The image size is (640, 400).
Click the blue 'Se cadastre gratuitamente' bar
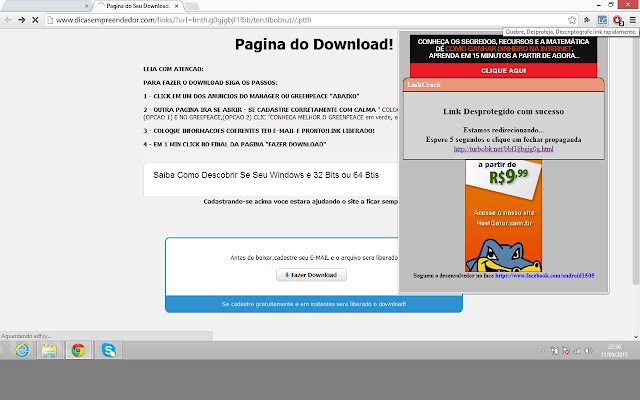point(314,304)
